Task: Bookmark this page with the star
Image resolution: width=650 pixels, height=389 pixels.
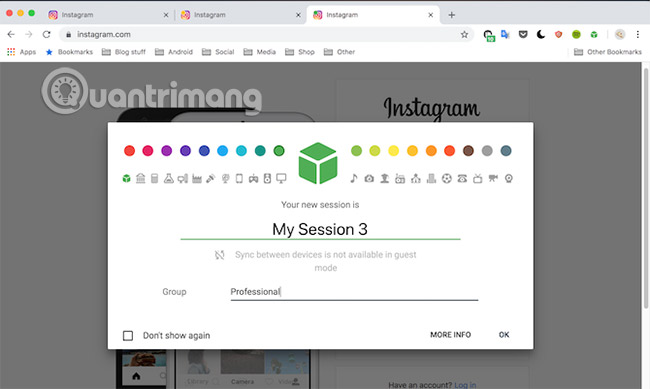Action: click(464, 34)
